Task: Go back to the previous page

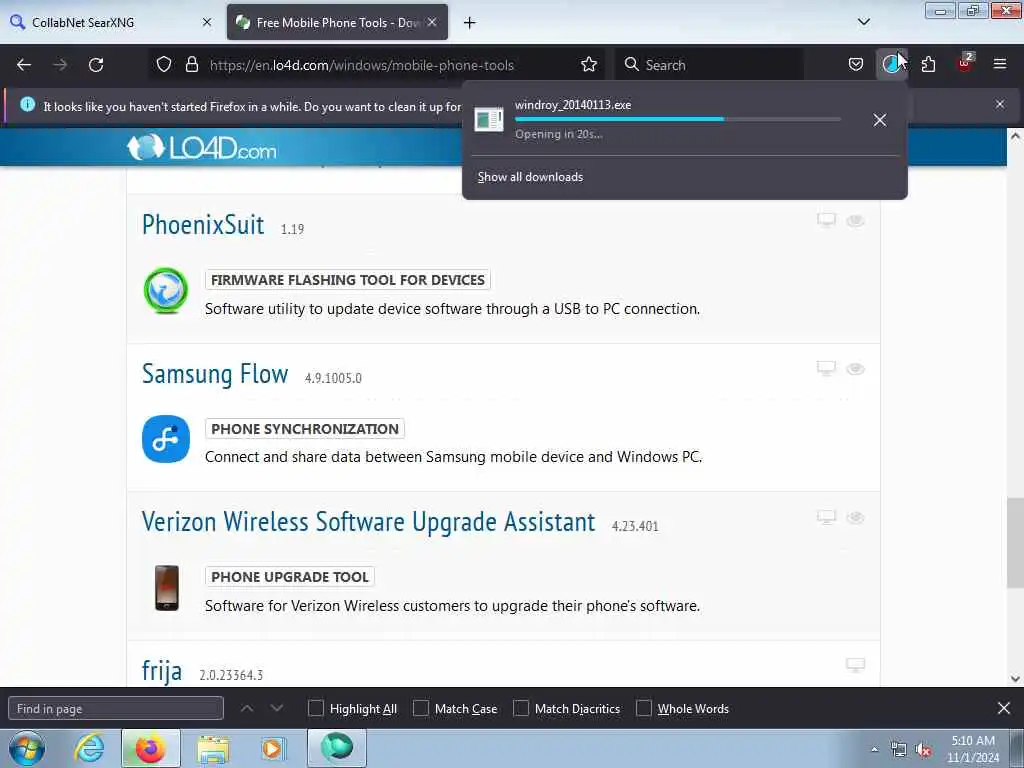Action: (x=24, y=65)
